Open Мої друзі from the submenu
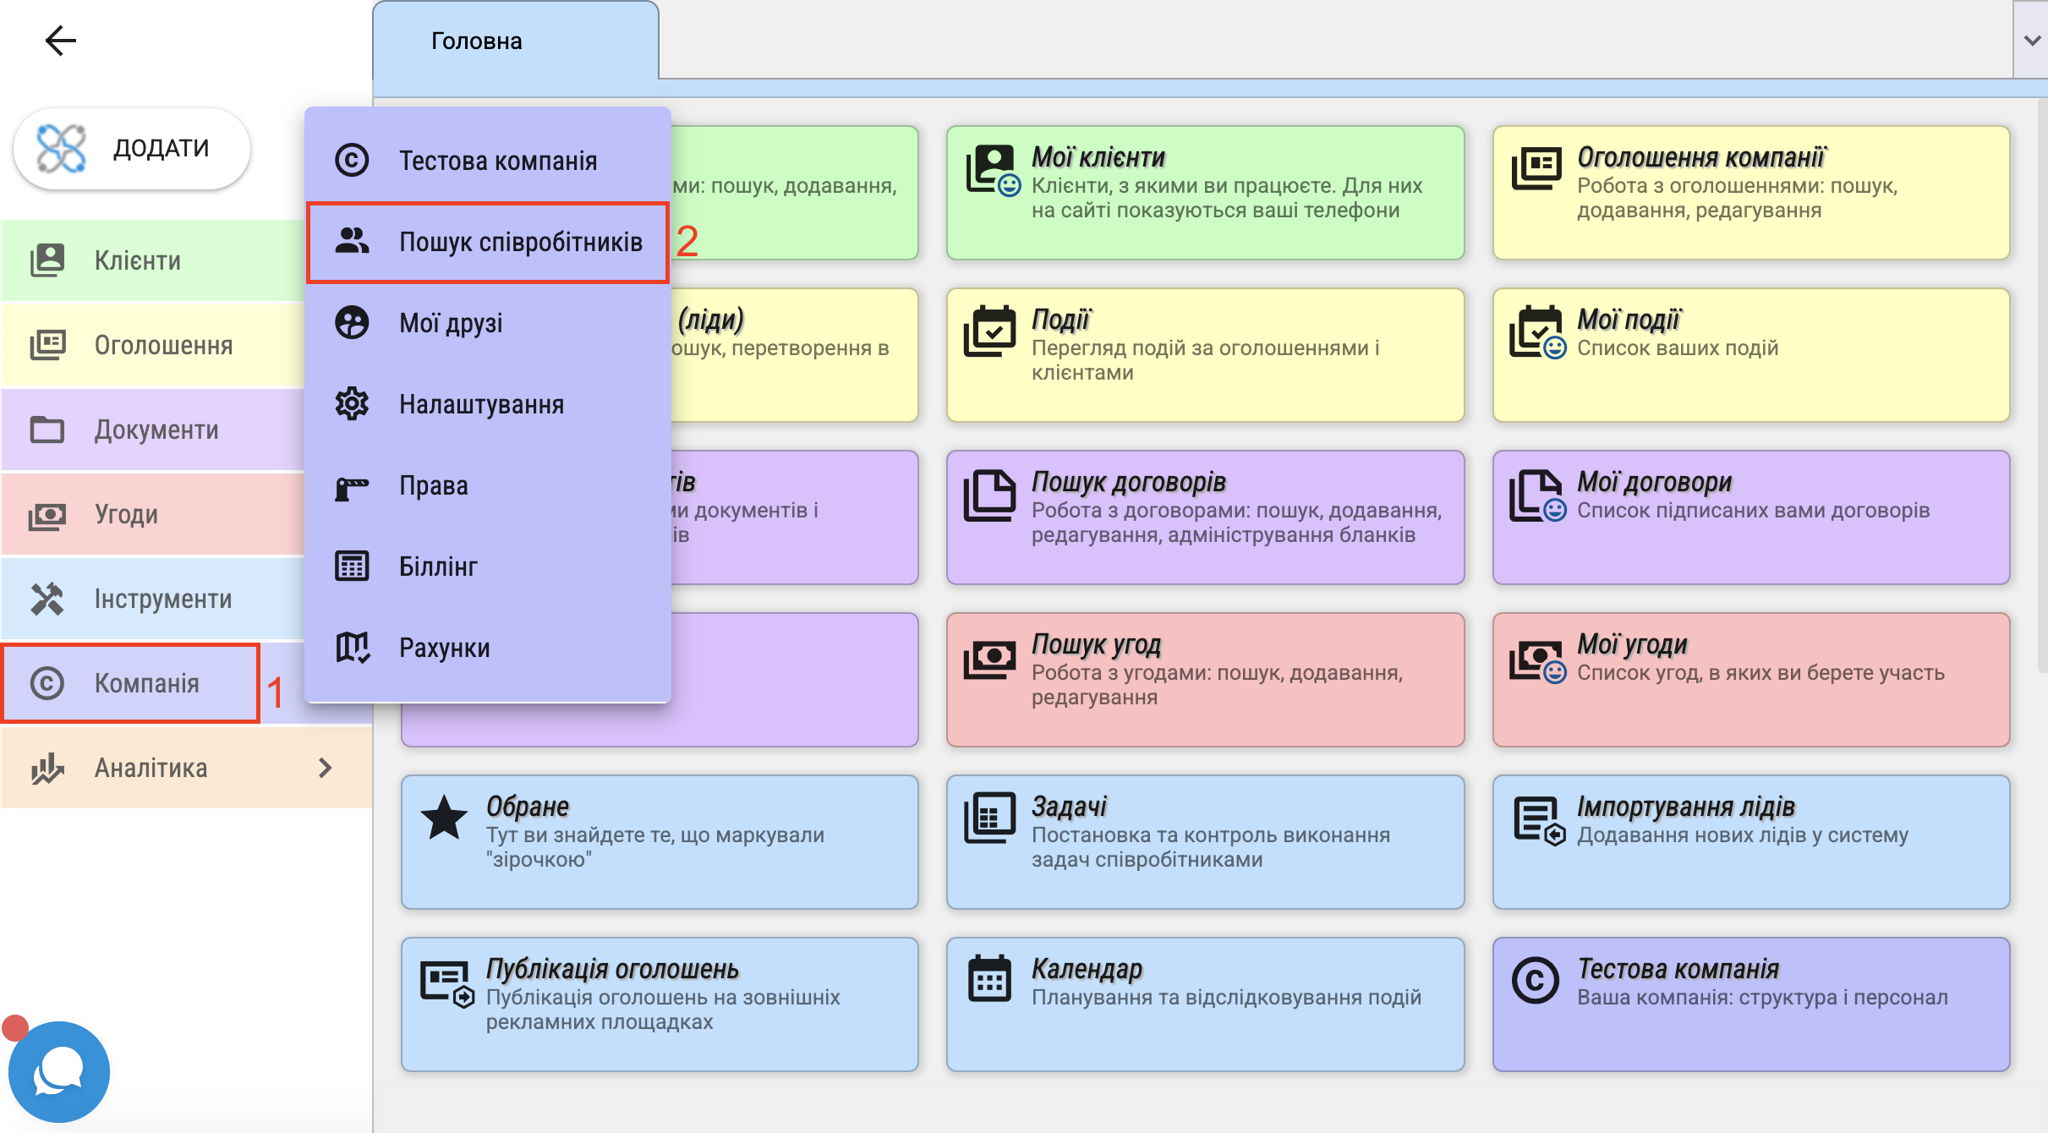2048x1133 pixels. point(488,323)
